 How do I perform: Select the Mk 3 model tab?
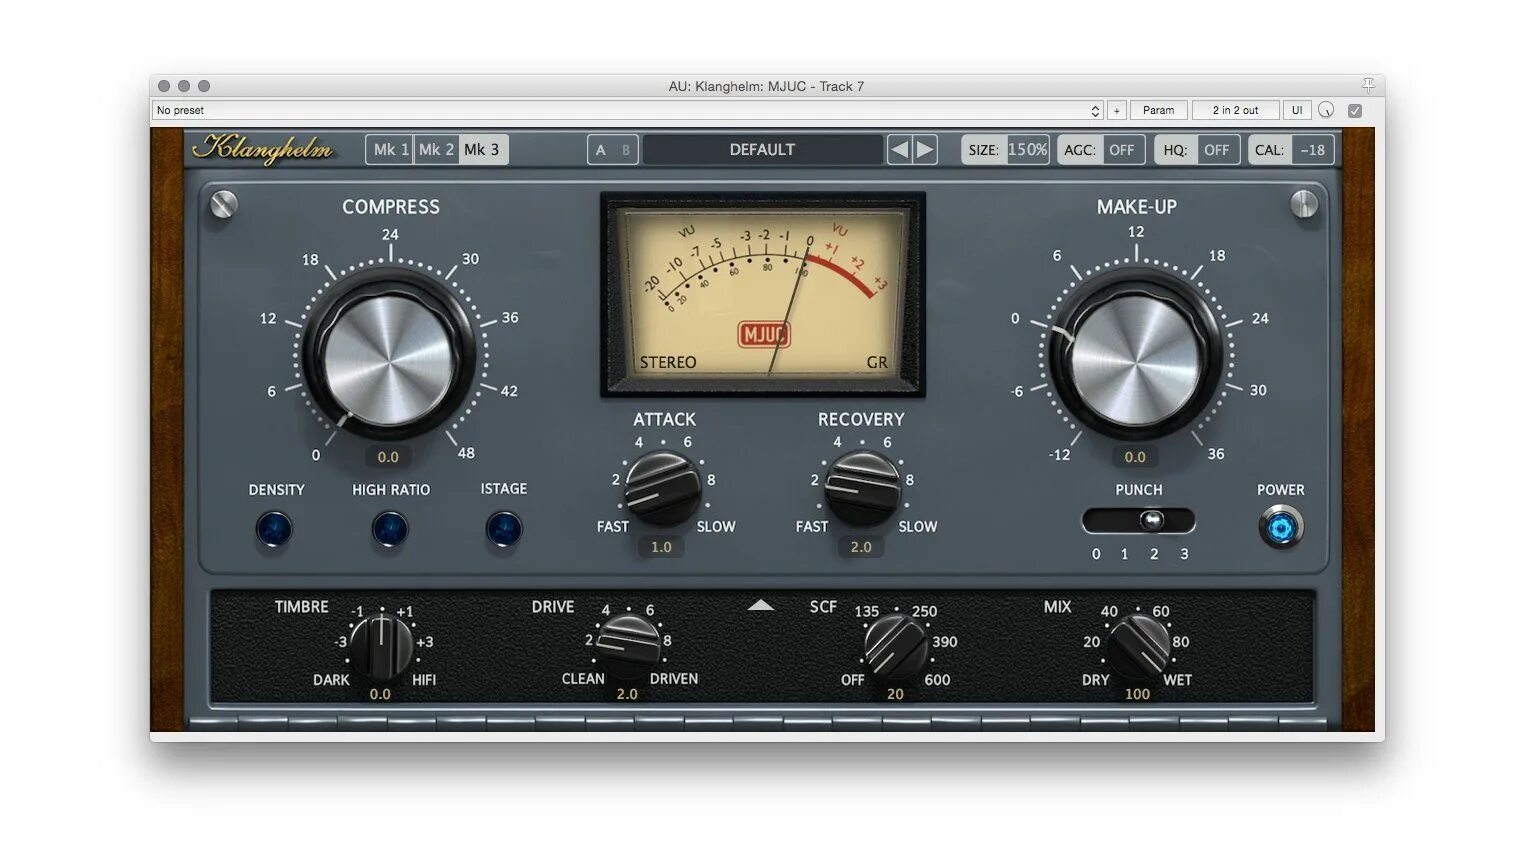[x=482, y=149]
